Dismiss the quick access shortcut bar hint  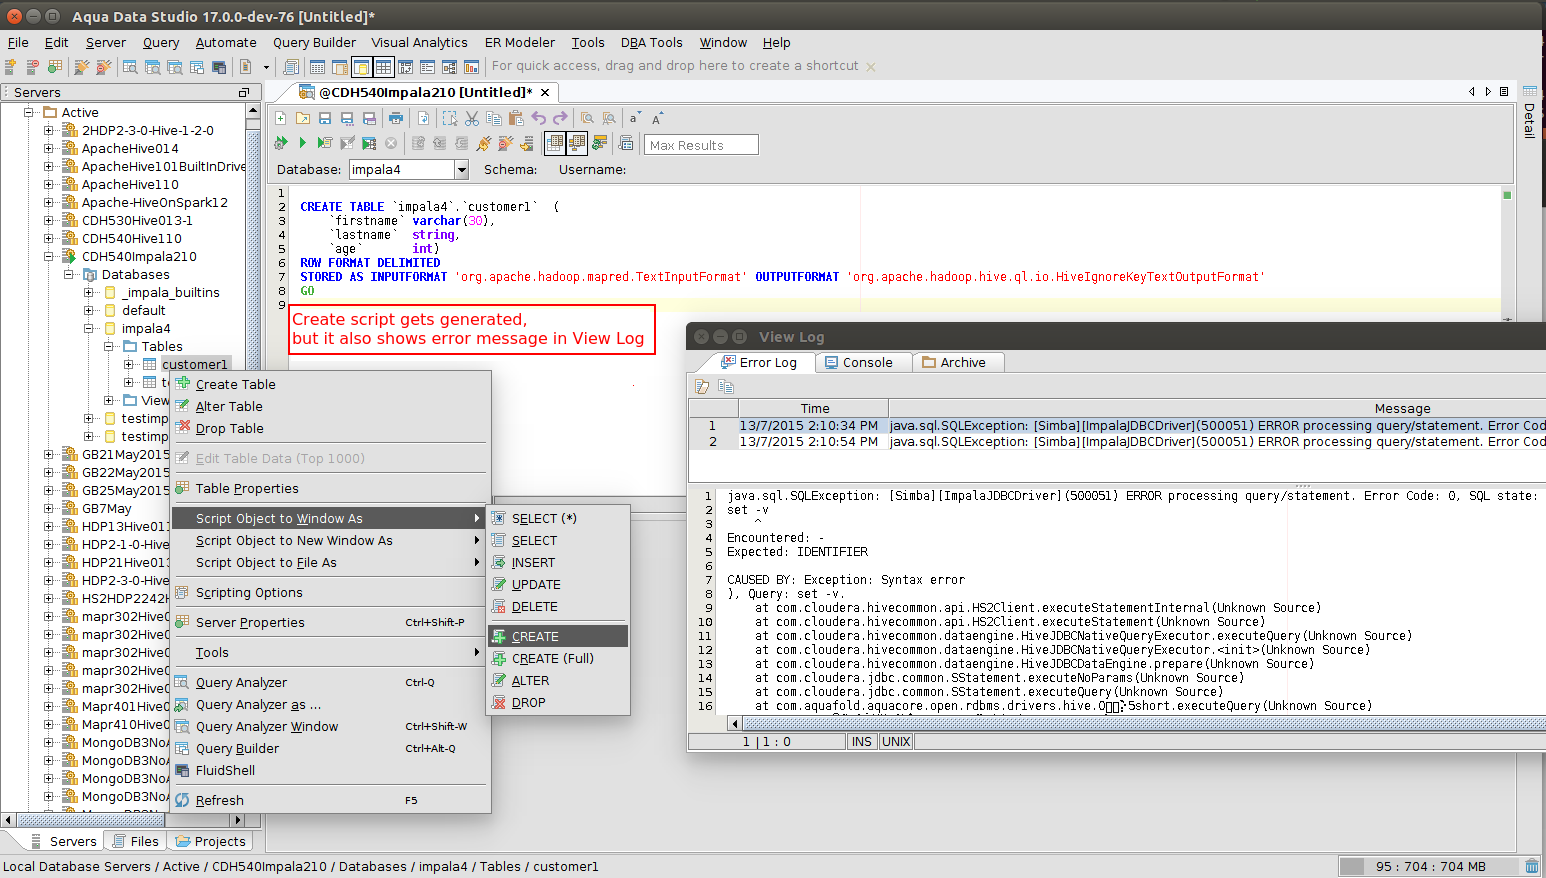pyautogui.click(x=871, y=67)
